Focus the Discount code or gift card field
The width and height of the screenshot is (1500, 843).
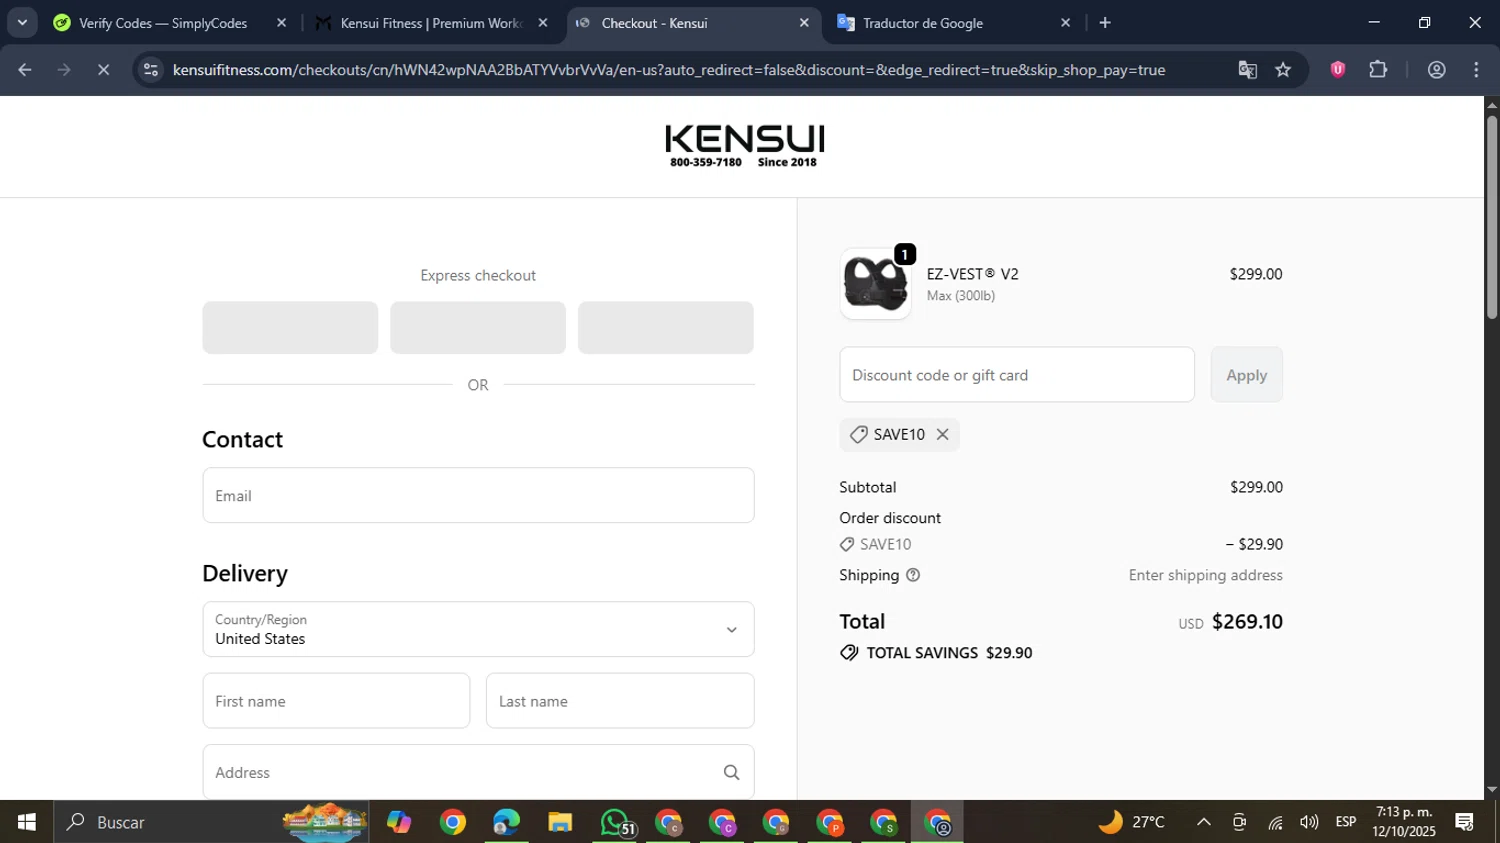(x=1017, y=375)
